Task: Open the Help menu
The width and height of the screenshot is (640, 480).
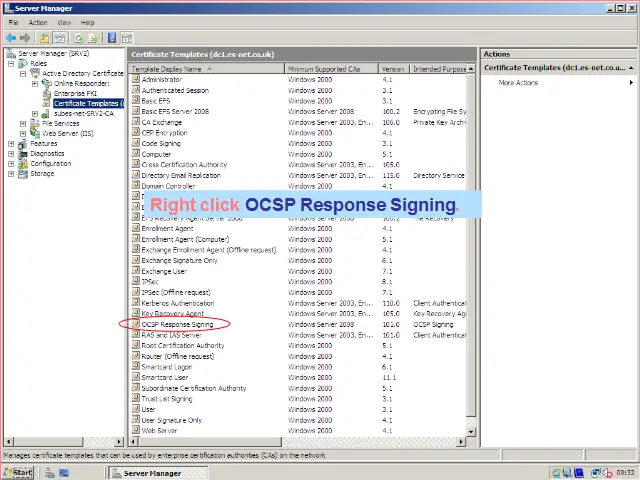Action: (x=87, y=22)
